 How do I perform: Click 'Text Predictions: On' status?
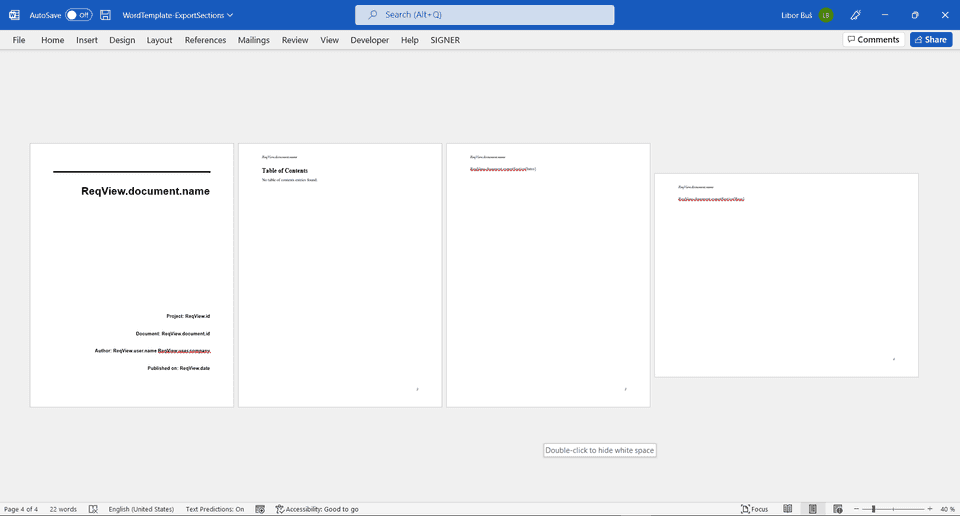pos(215,509)
